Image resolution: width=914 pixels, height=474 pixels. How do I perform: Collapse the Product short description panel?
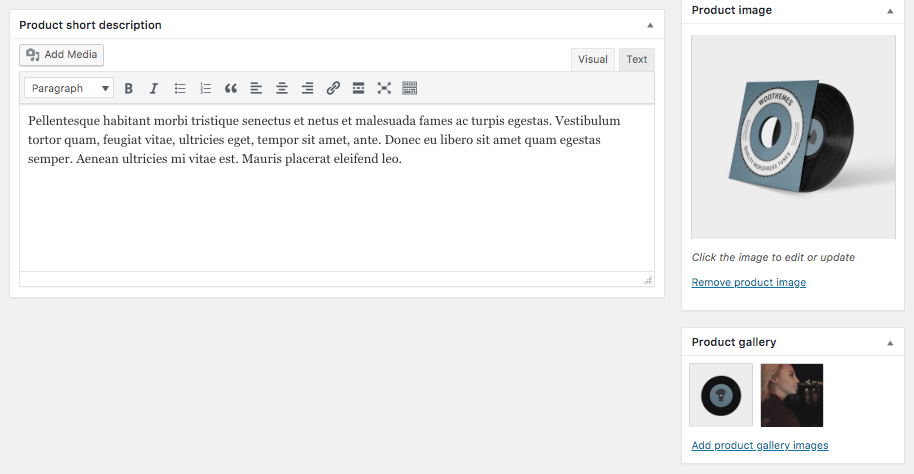[649, 25]
